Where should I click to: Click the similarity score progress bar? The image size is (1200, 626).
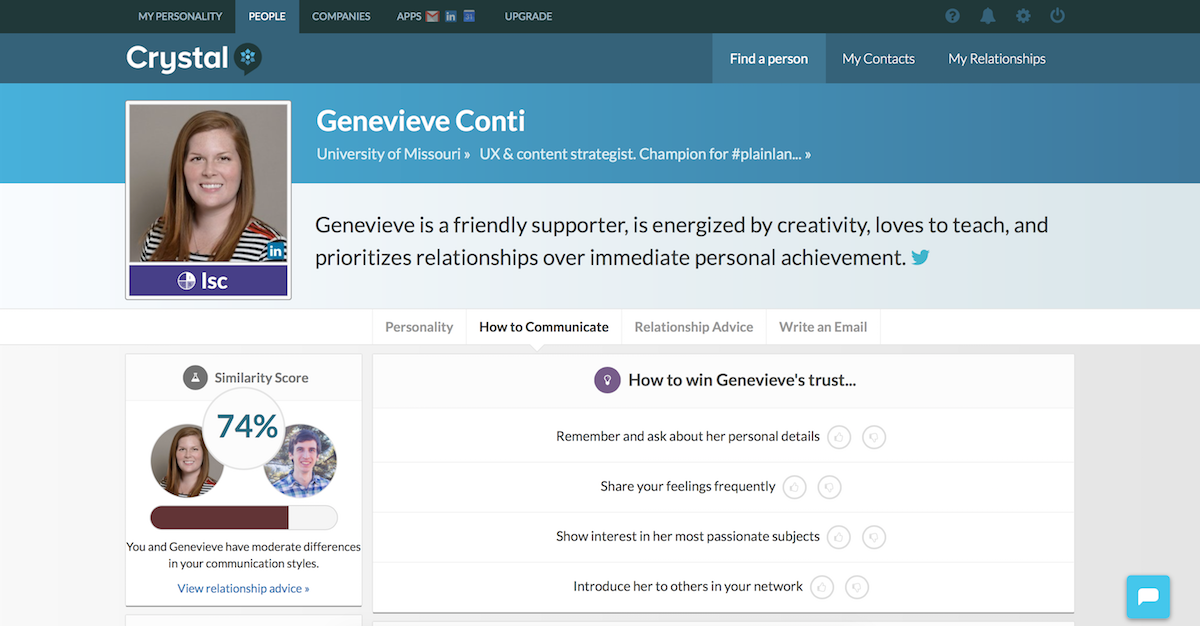[x=244, y=517]
